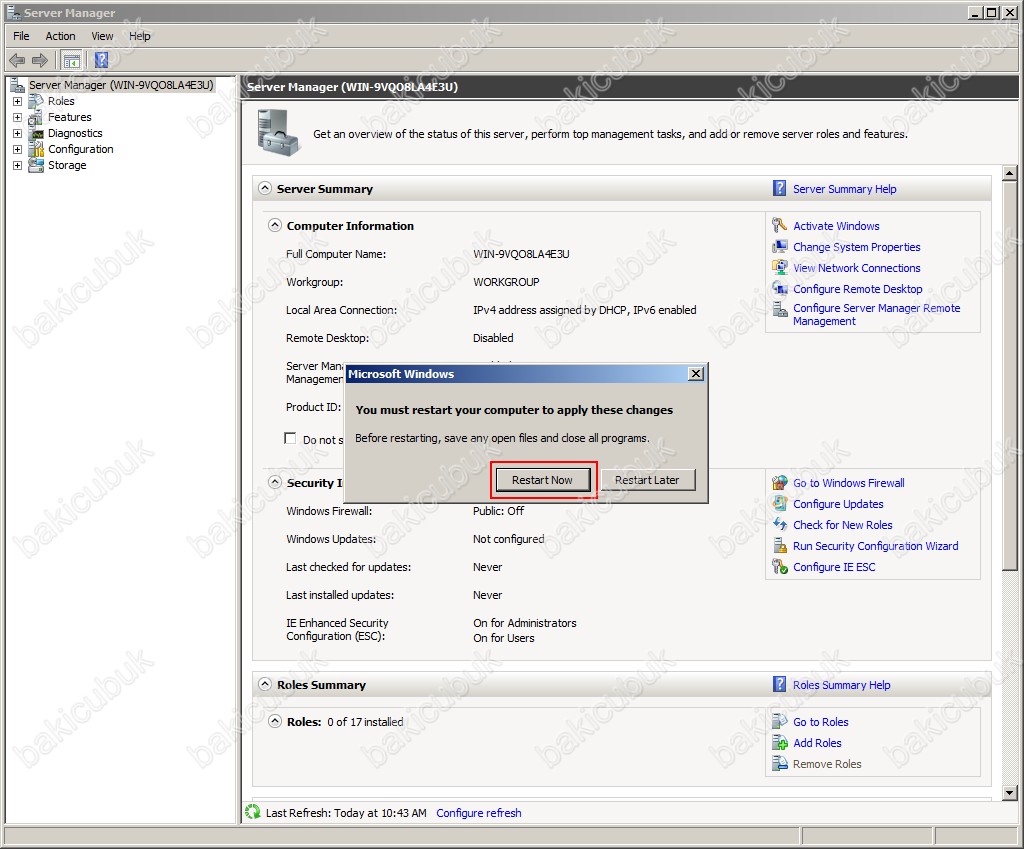The width and height of the screenshot is (1024, 849).
Task: Open the Change System Properties link
Action: [x=856, y=247]
